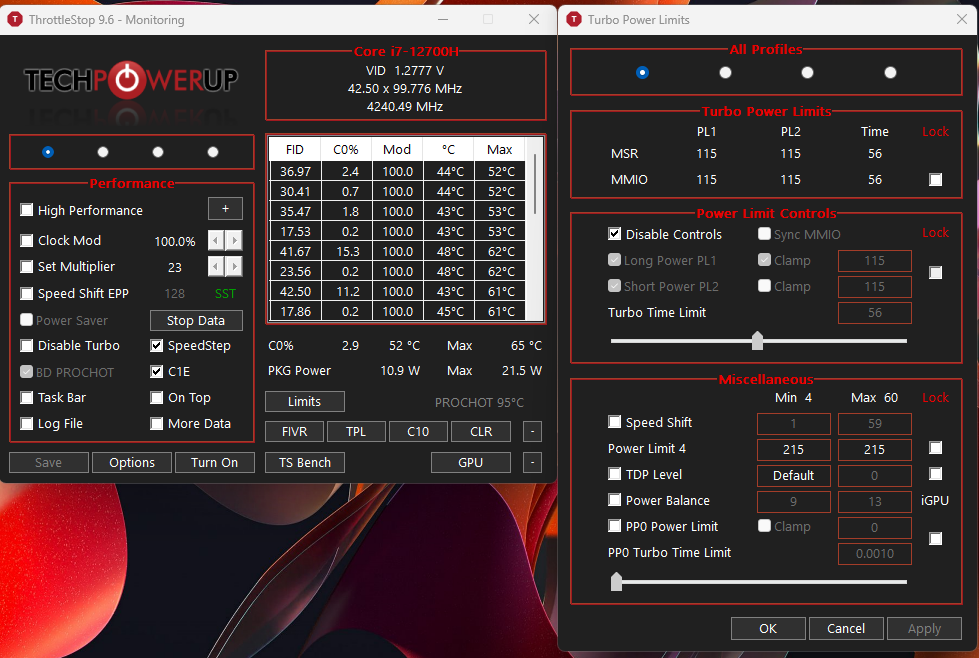The height and width of the screenshot is (658, 979).
Task: Click the Stop Data button
Action: [196, 320]
